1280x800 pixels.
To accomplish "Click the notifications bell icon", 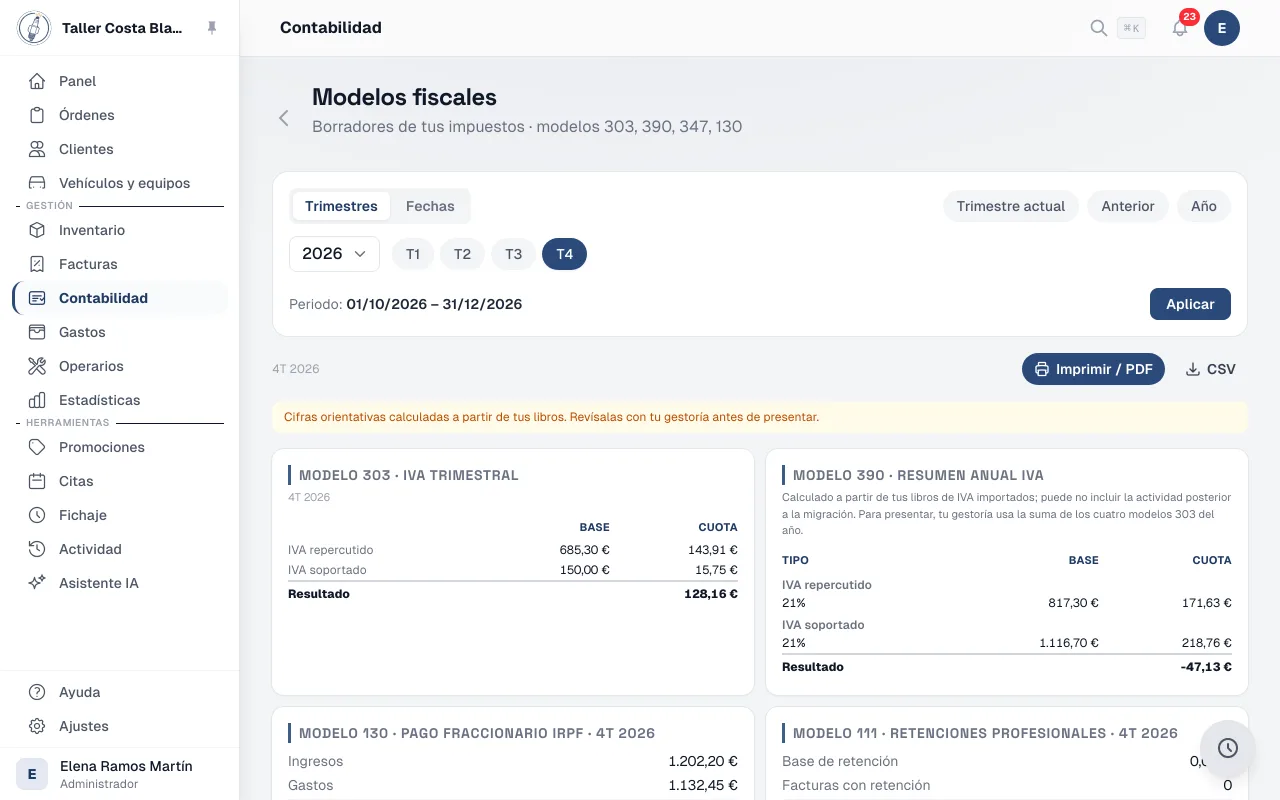I will click(x=1180, y=28).
